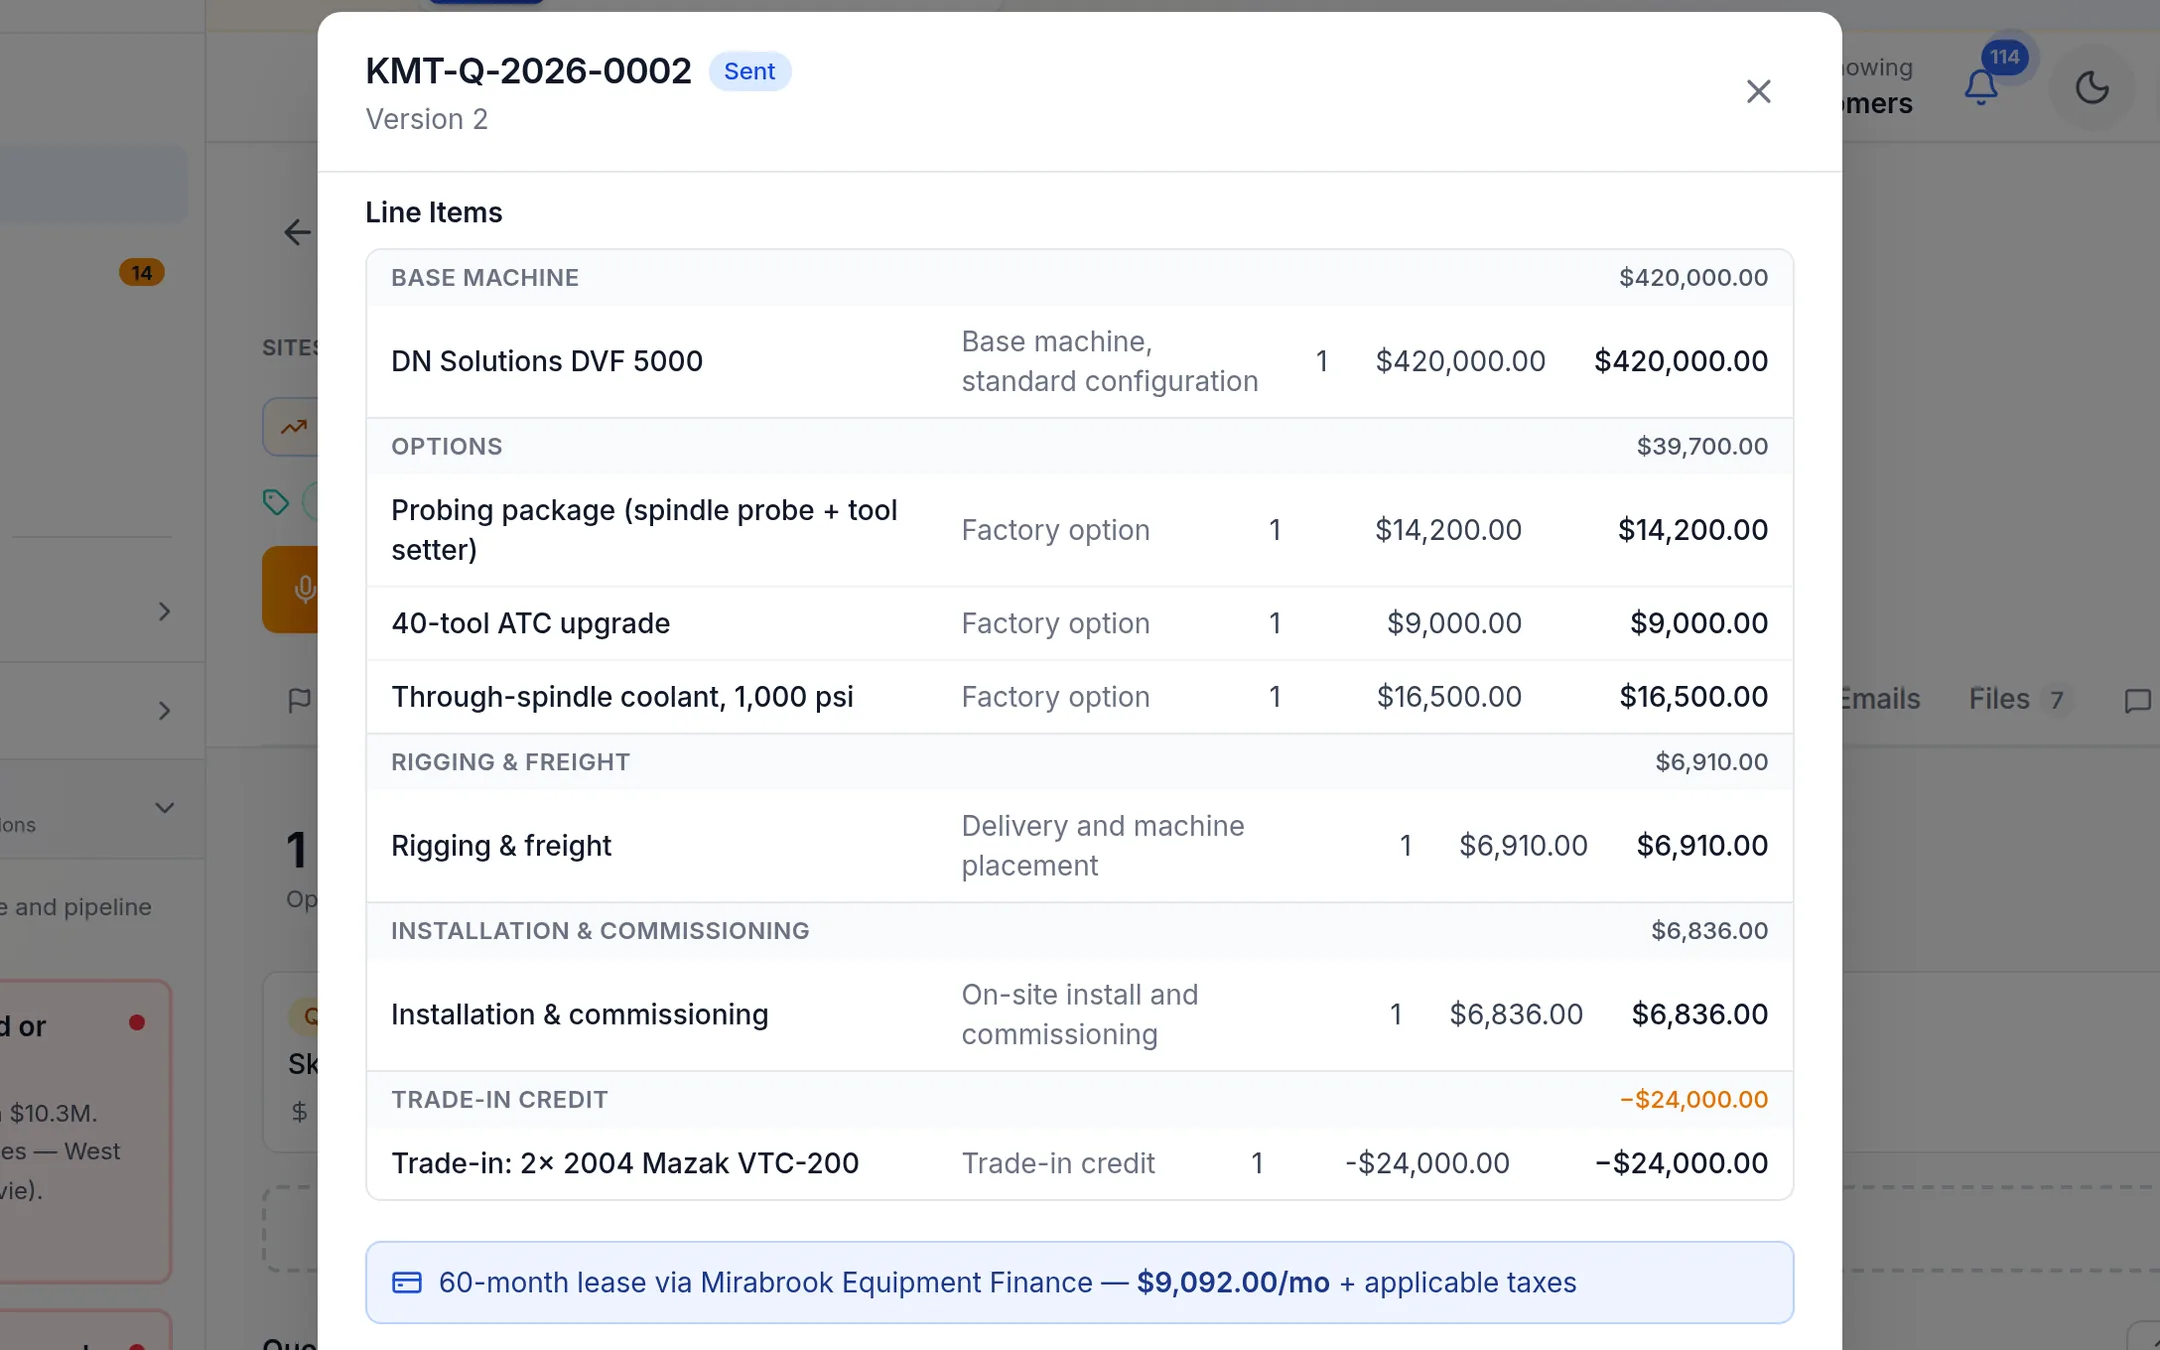
Task: Close the KMT-Q-2026-0002 quote dialog
Action: tap(1758, 91)
